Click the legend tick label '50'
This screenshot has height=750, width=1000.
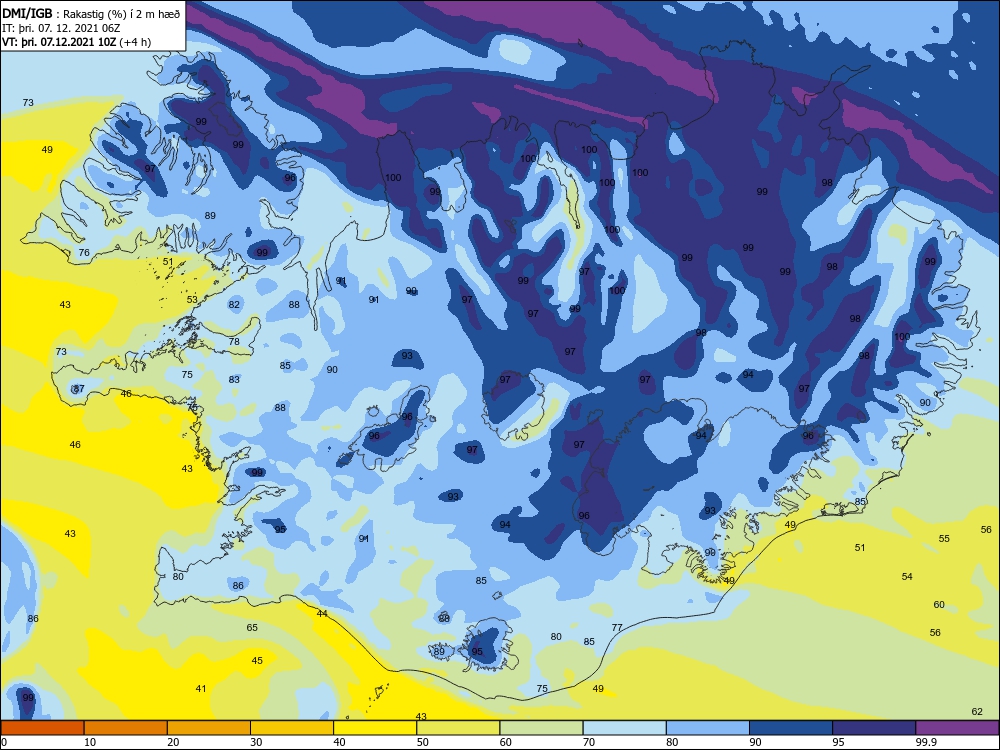point(423,742)
